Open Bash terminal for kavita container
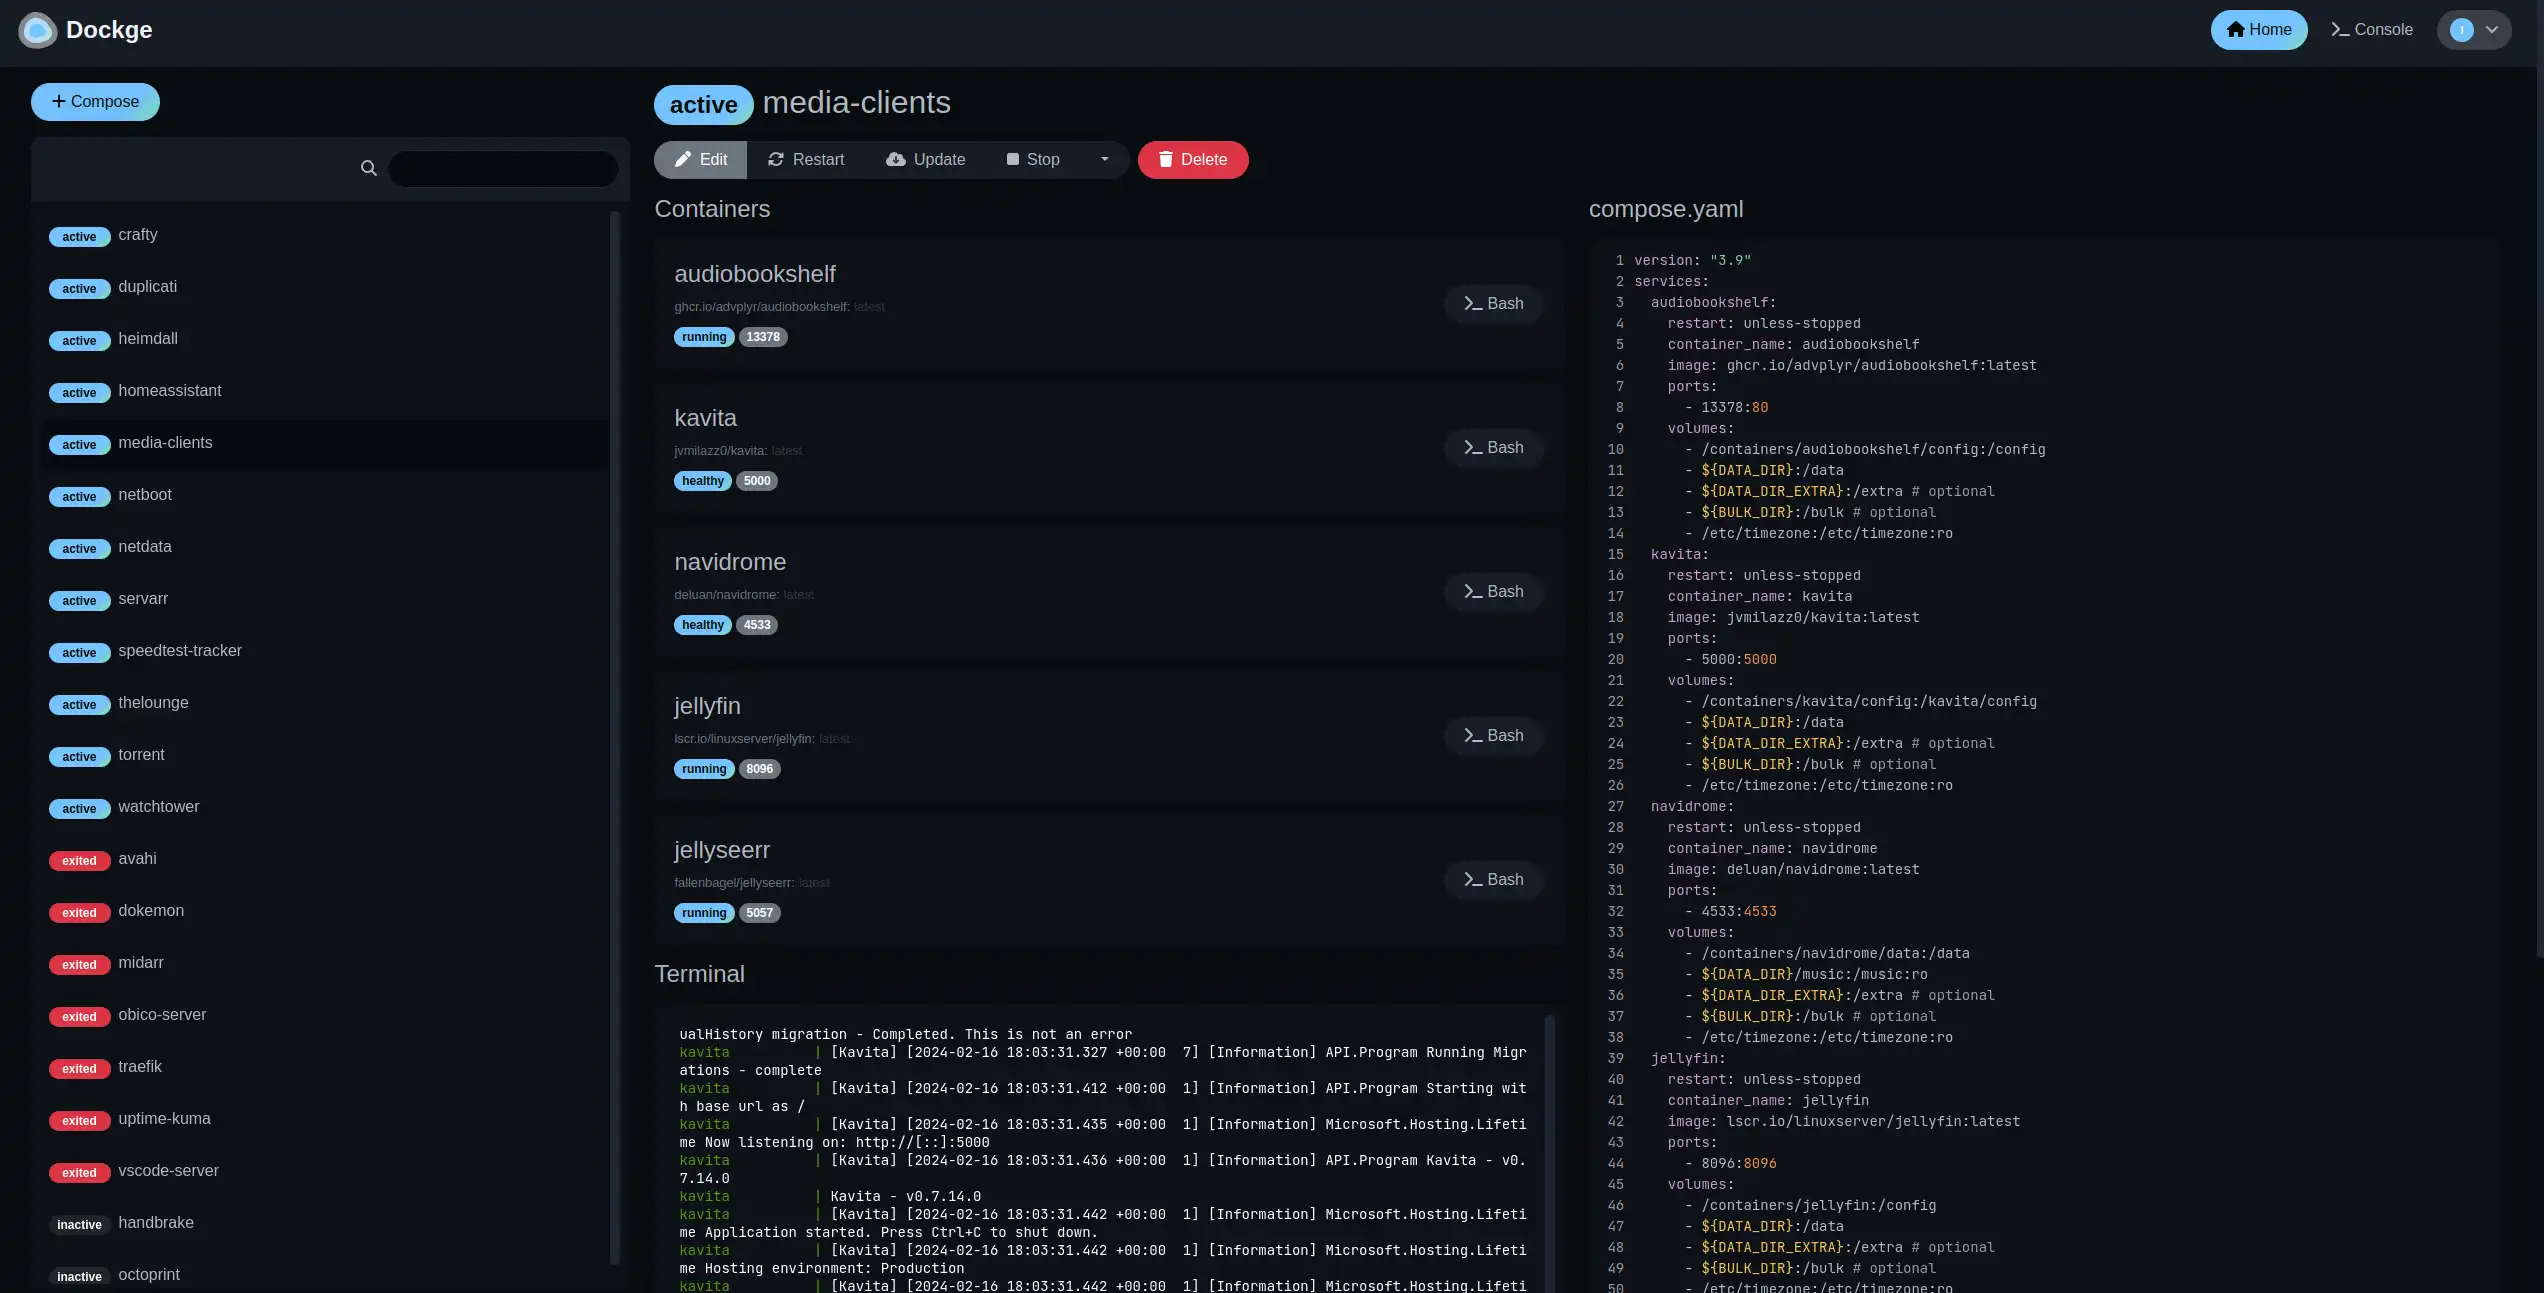Viewport: 2544px width, 1293px height. pos(1493,448)
